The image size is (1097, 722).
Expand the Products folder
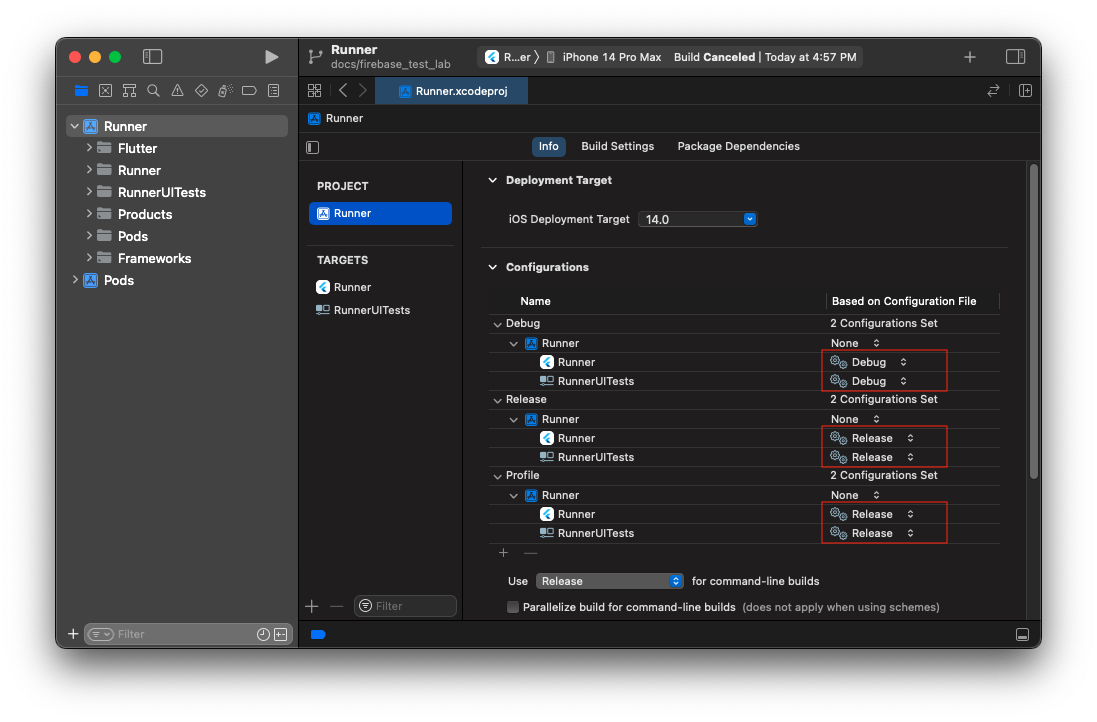click(89, 214)
